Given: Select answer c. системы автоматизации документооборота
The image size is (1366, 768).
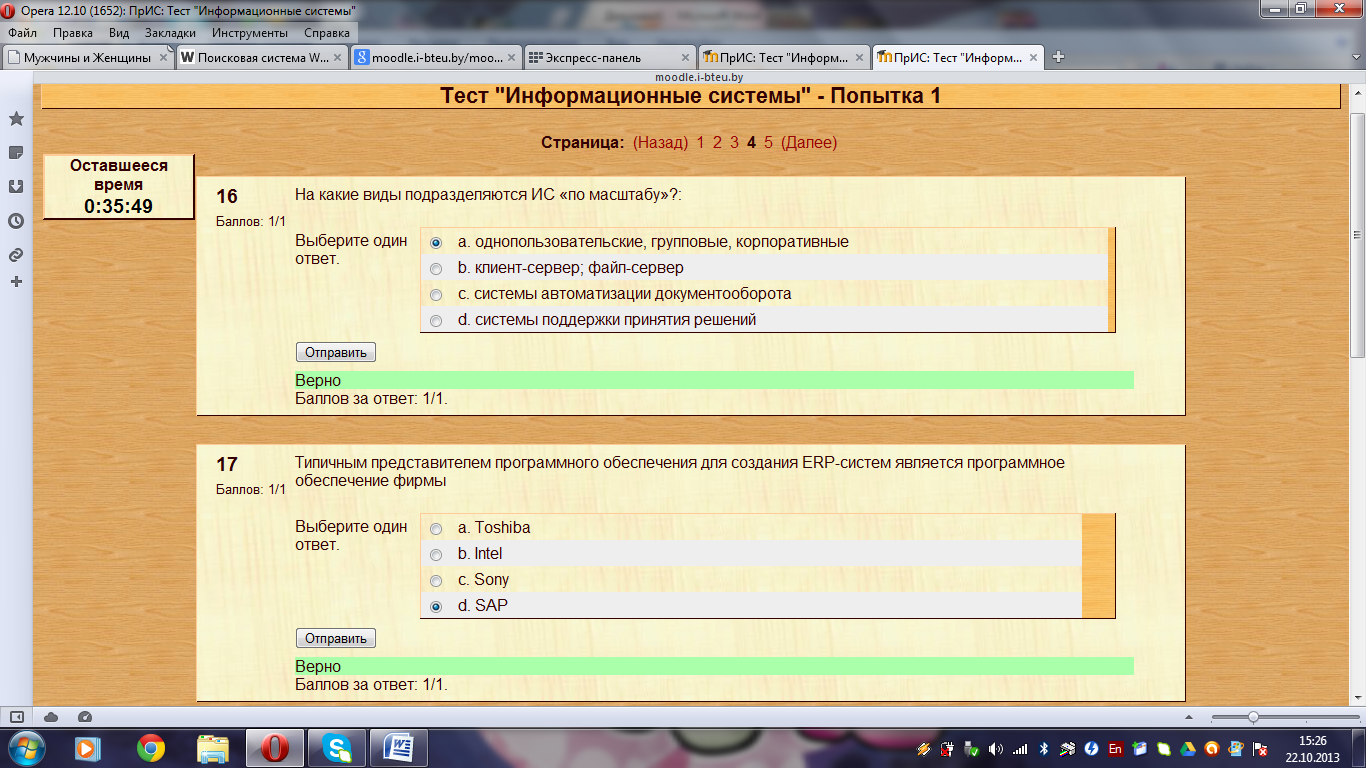Looking at the screenshot, I should 435,294.
